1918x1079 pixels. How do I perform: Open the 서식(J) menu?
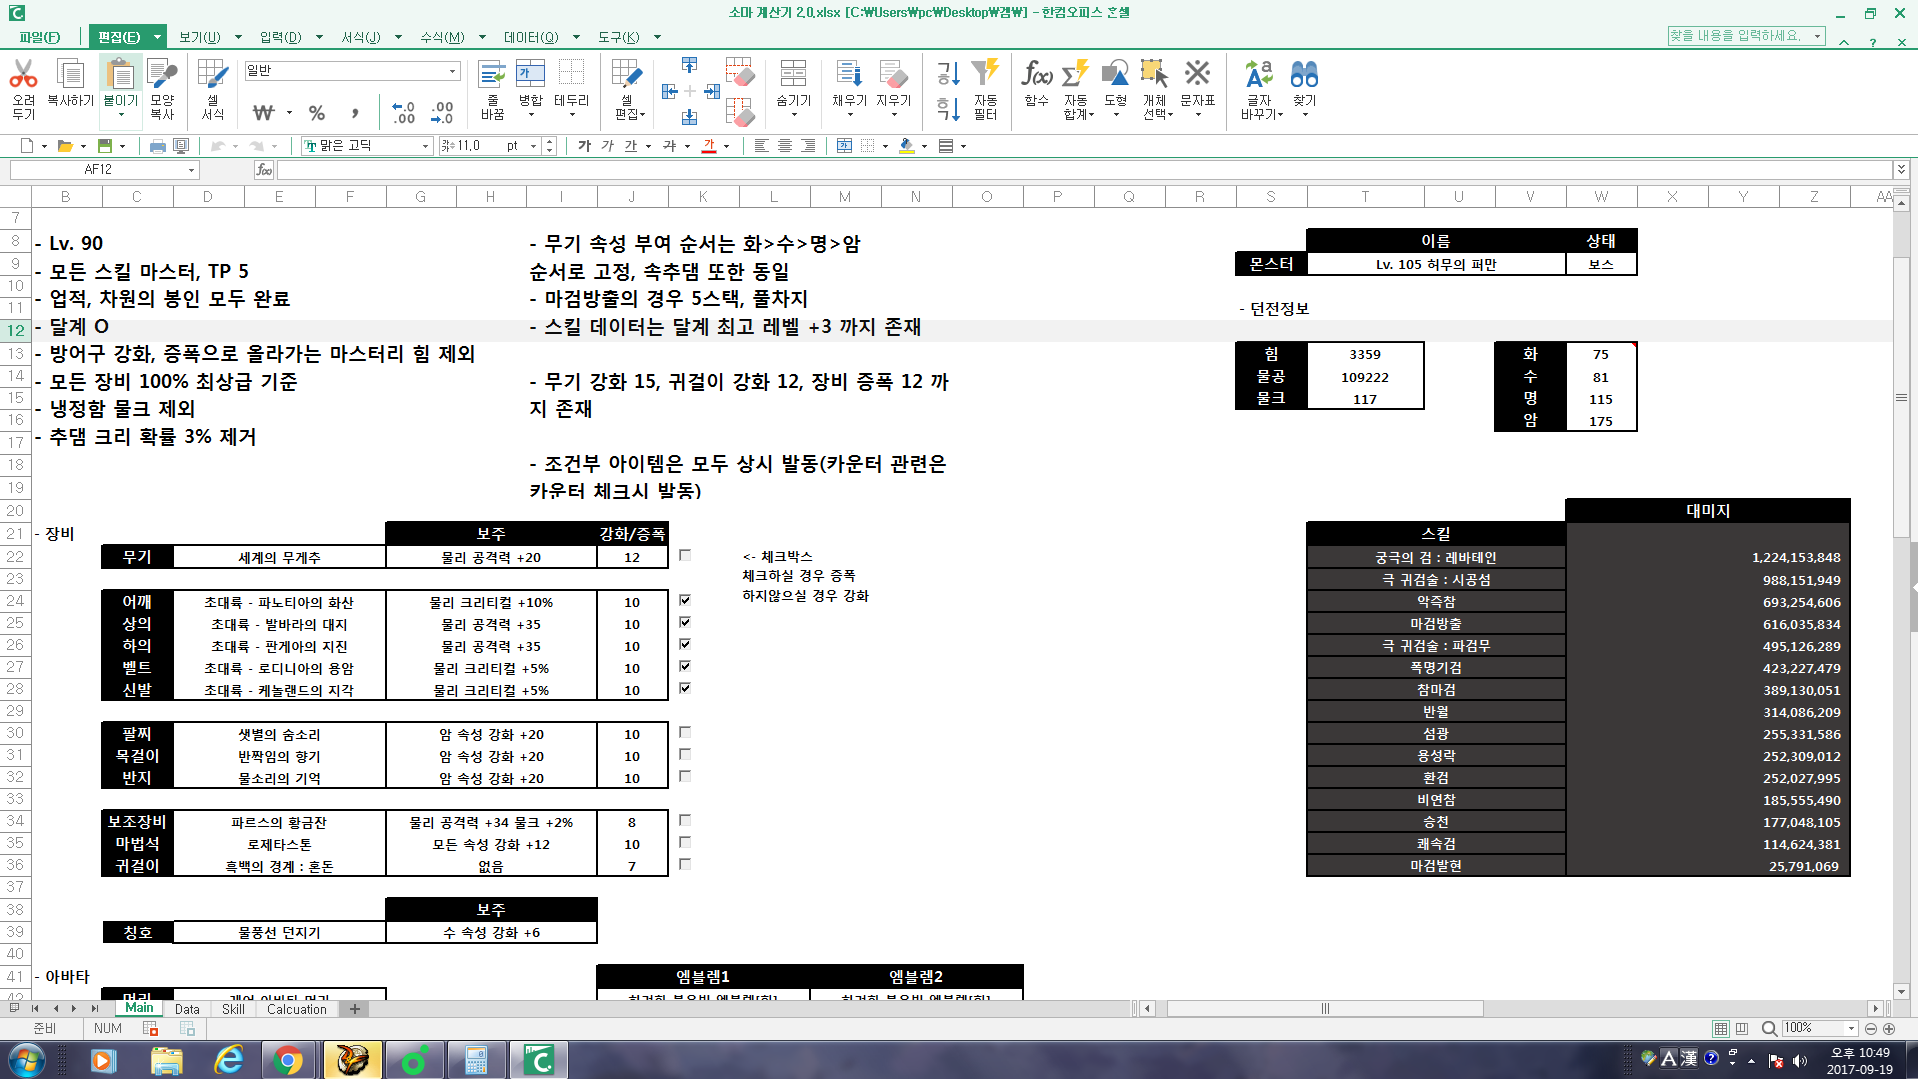[360, 37]
